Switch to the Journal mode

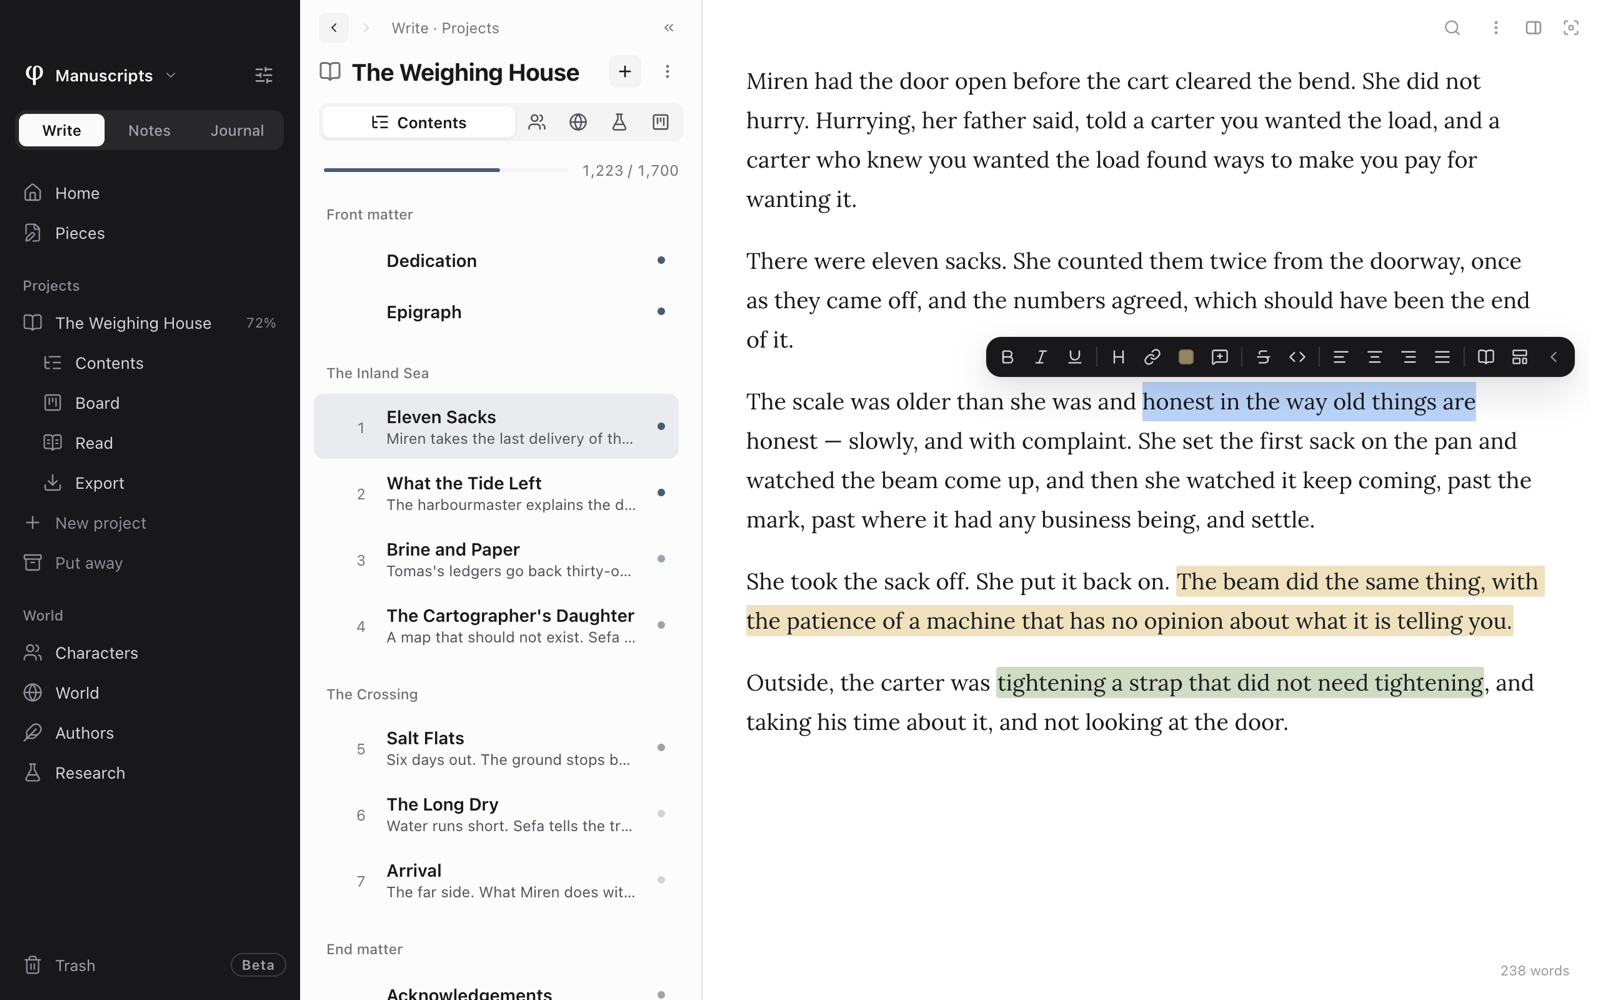coord(237,130)
